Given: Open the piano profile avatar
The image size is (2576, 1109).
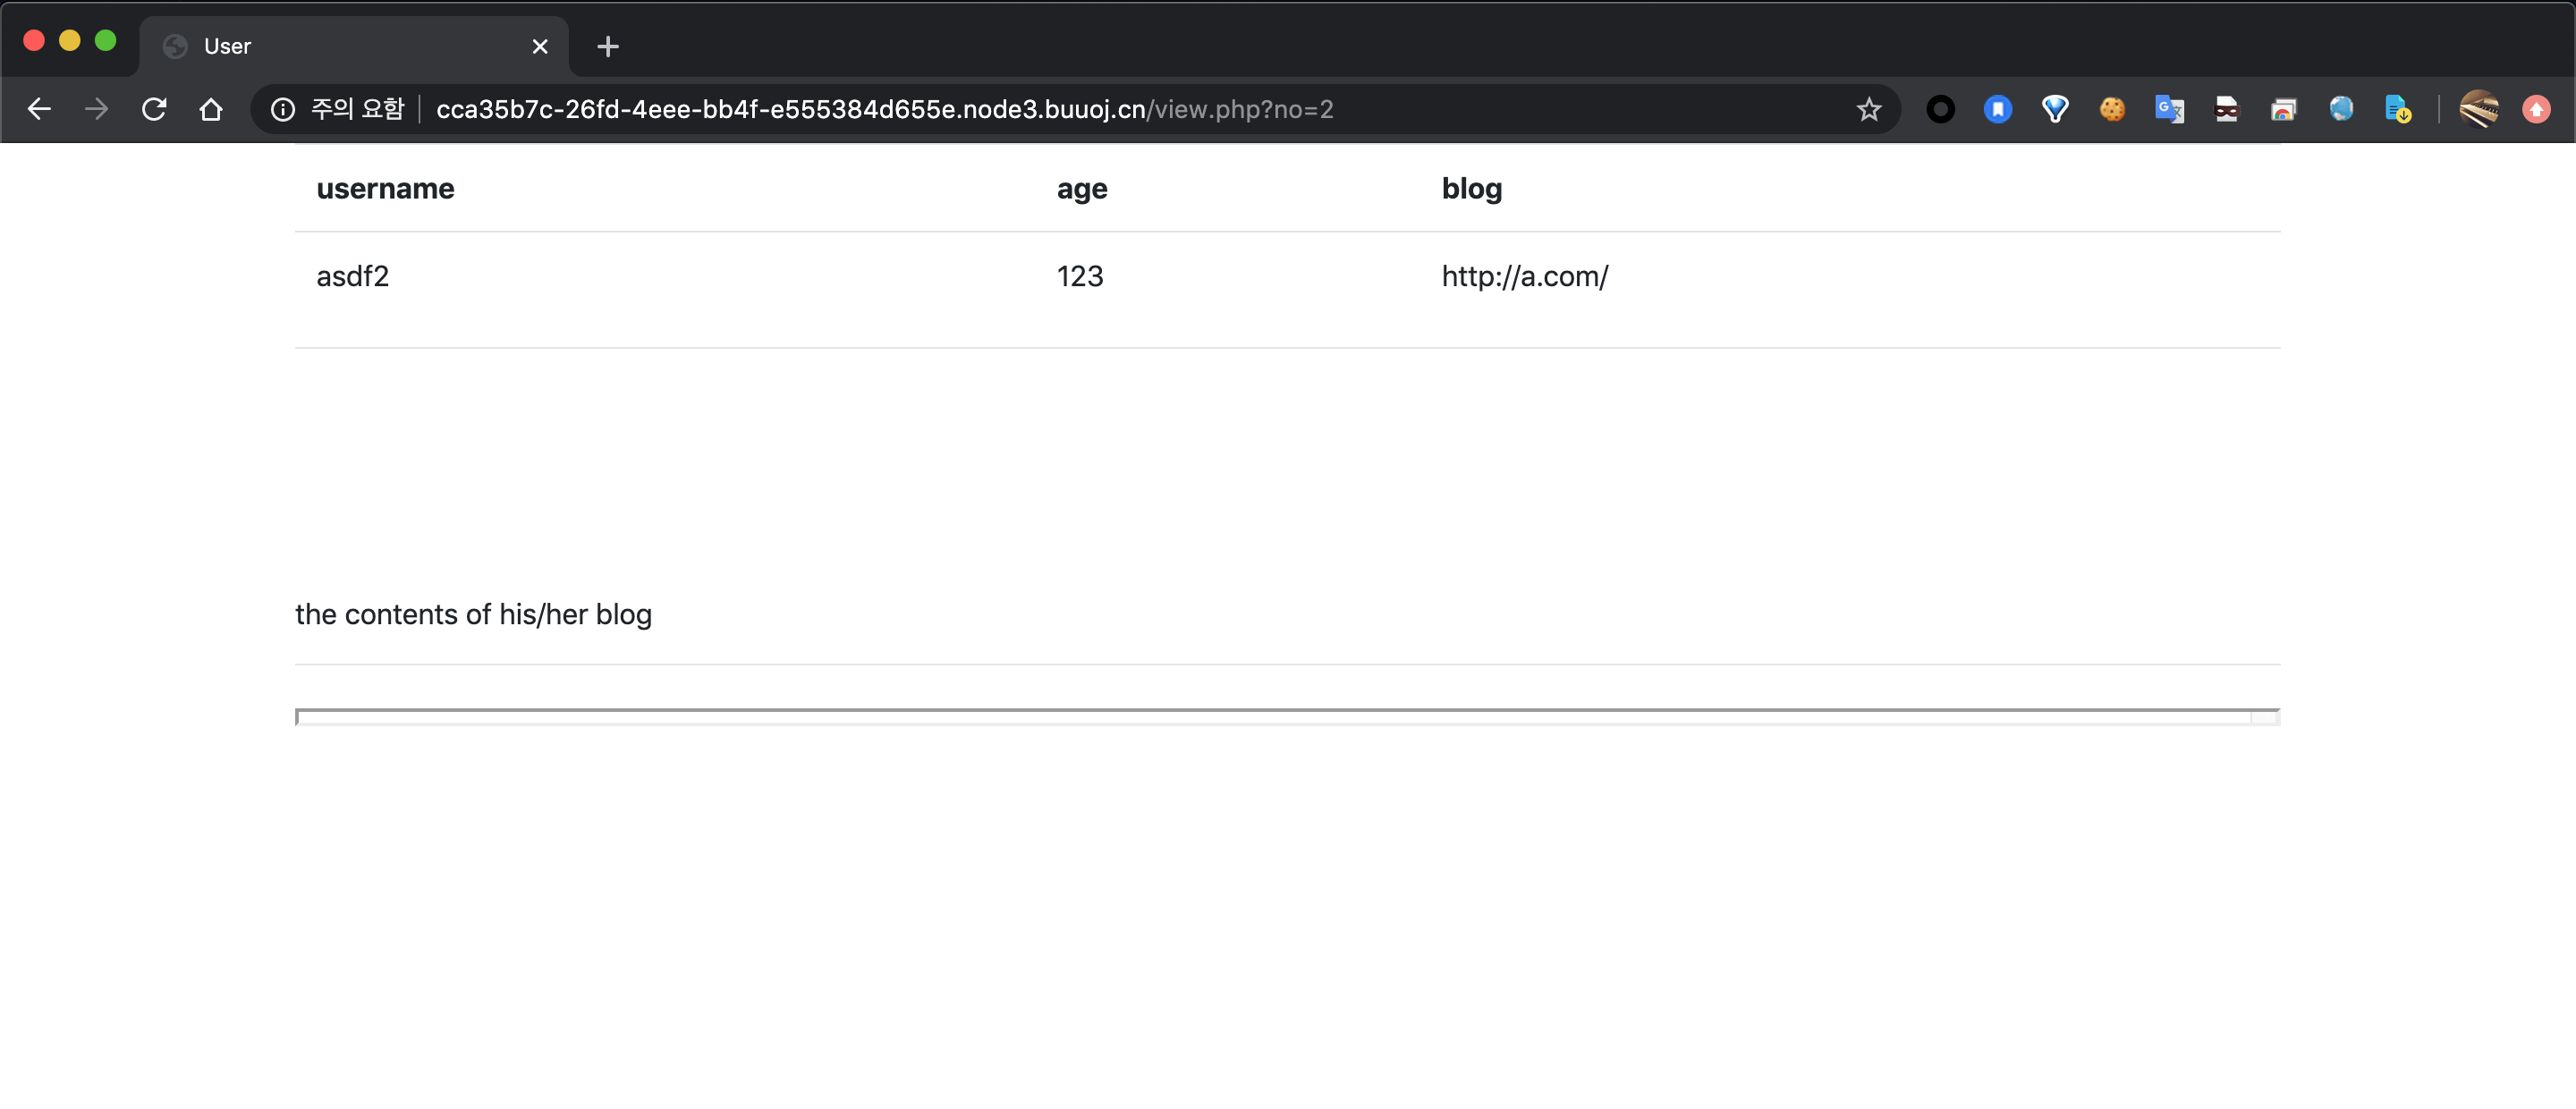Looking at the screenshot, I should click(x=2479, y=109).
